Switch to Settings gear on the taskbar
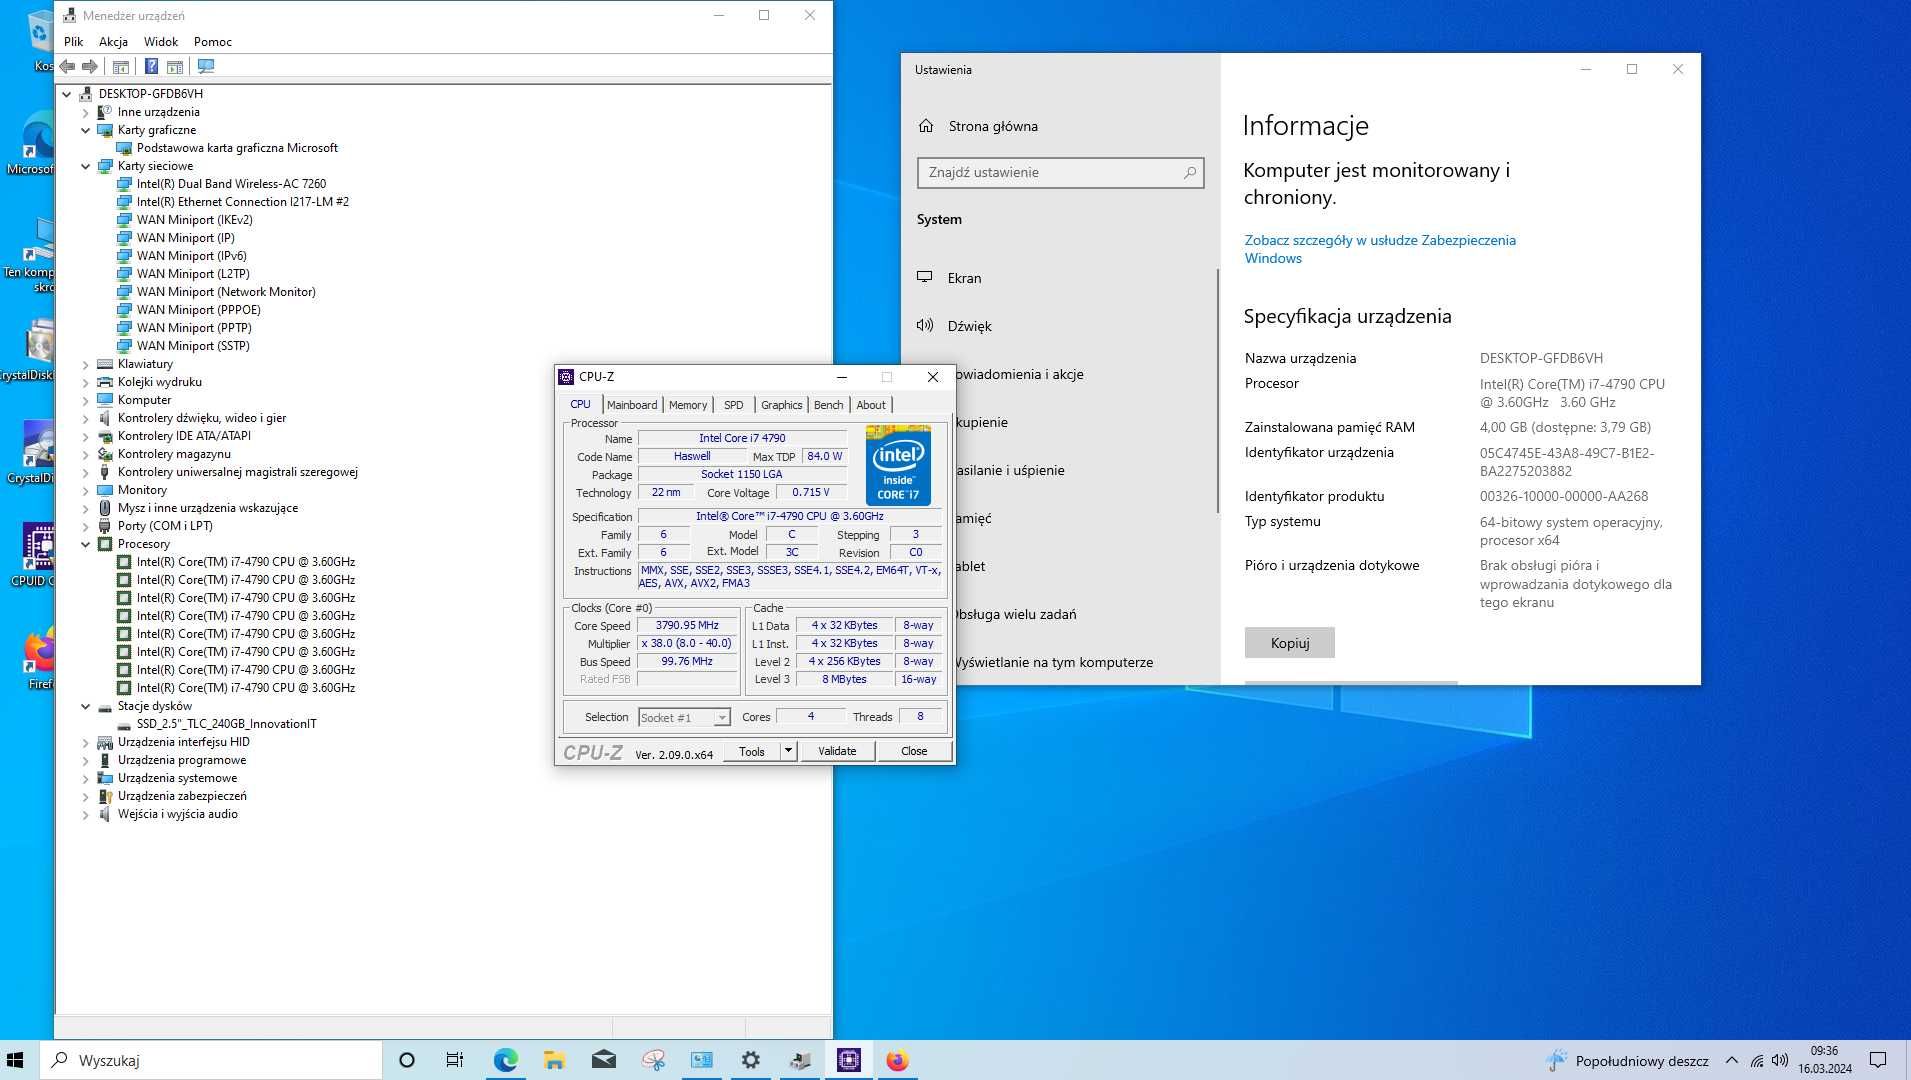 pos(750,1060)
